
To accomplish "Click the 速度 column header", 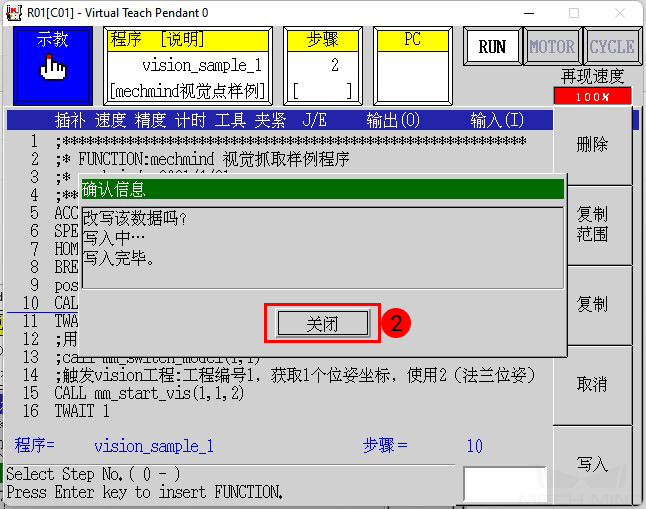I will [x=110, y=120].
